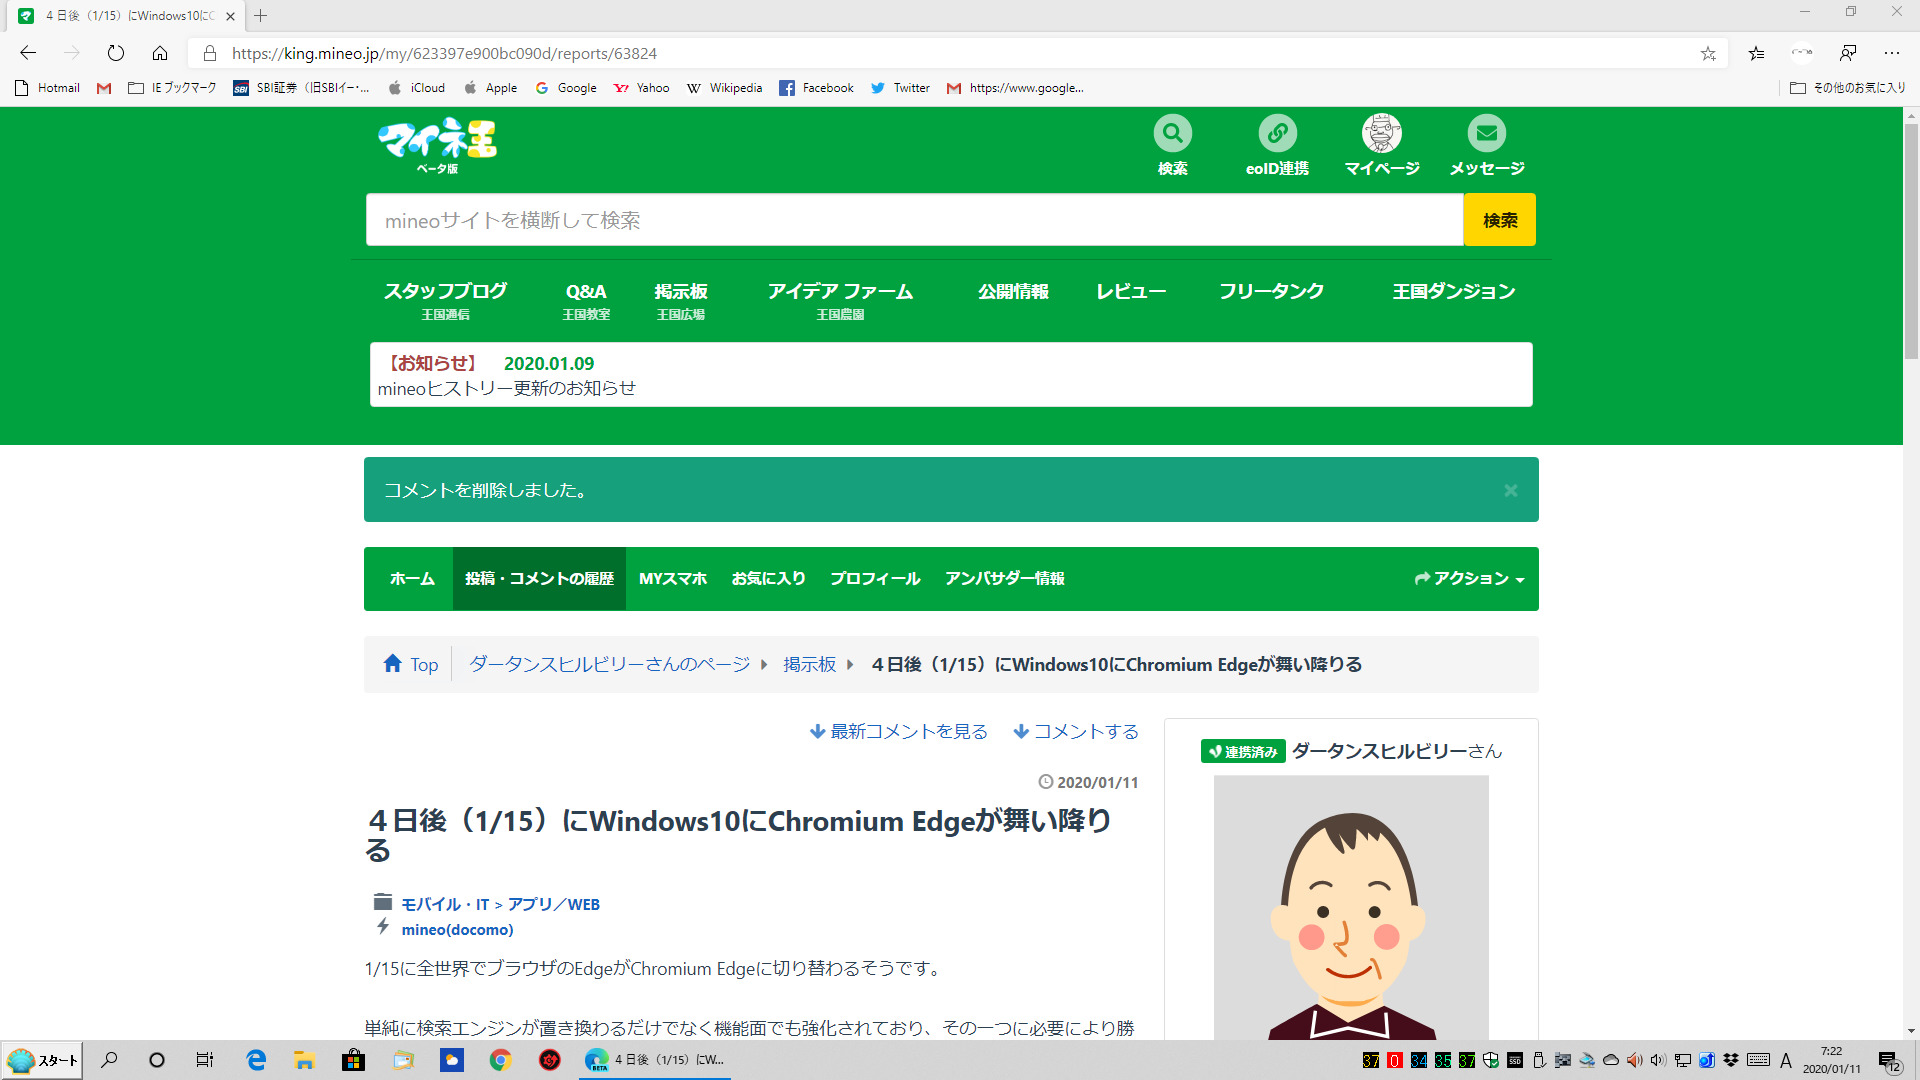Click the home icon beside Top
The width and height of the screenshot is (1920, 1080).
[x=393, y=664]
